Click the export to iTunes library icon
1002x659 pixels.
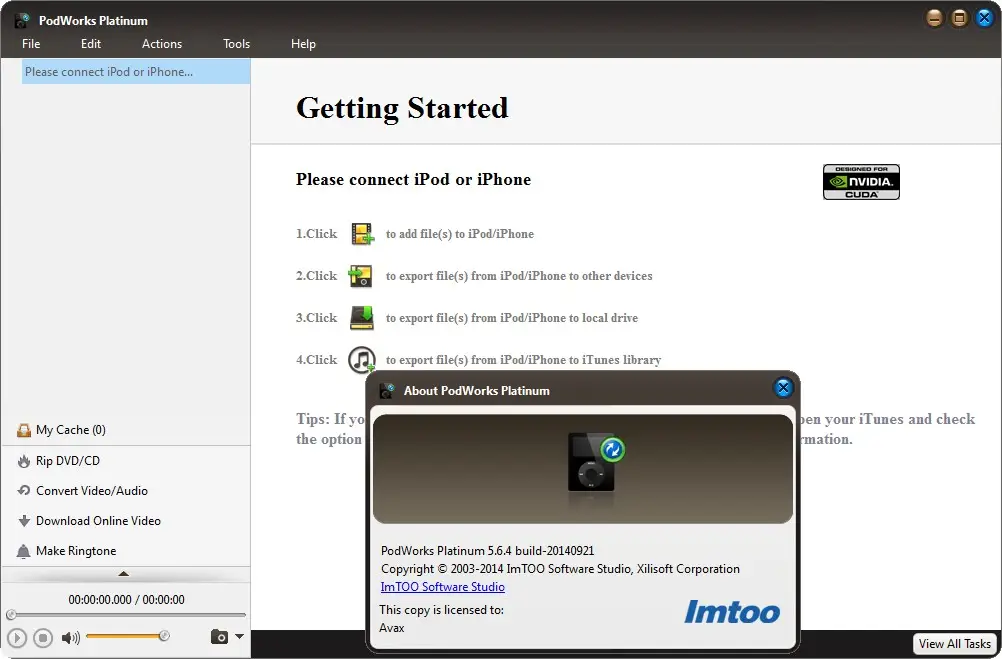pyautogui.click(x=362, y=360)
